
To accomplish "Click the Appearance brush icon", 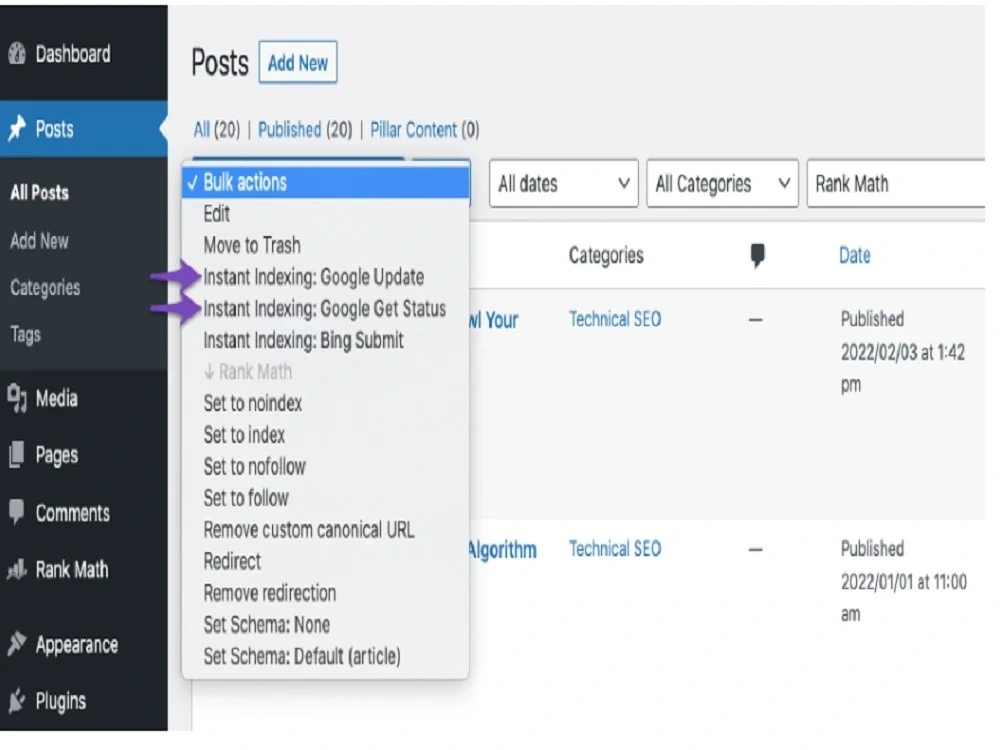I will pos(17,644).
